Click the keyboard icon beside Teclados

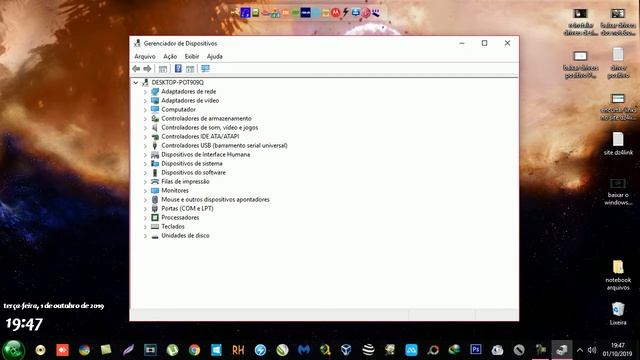(155, 227)
